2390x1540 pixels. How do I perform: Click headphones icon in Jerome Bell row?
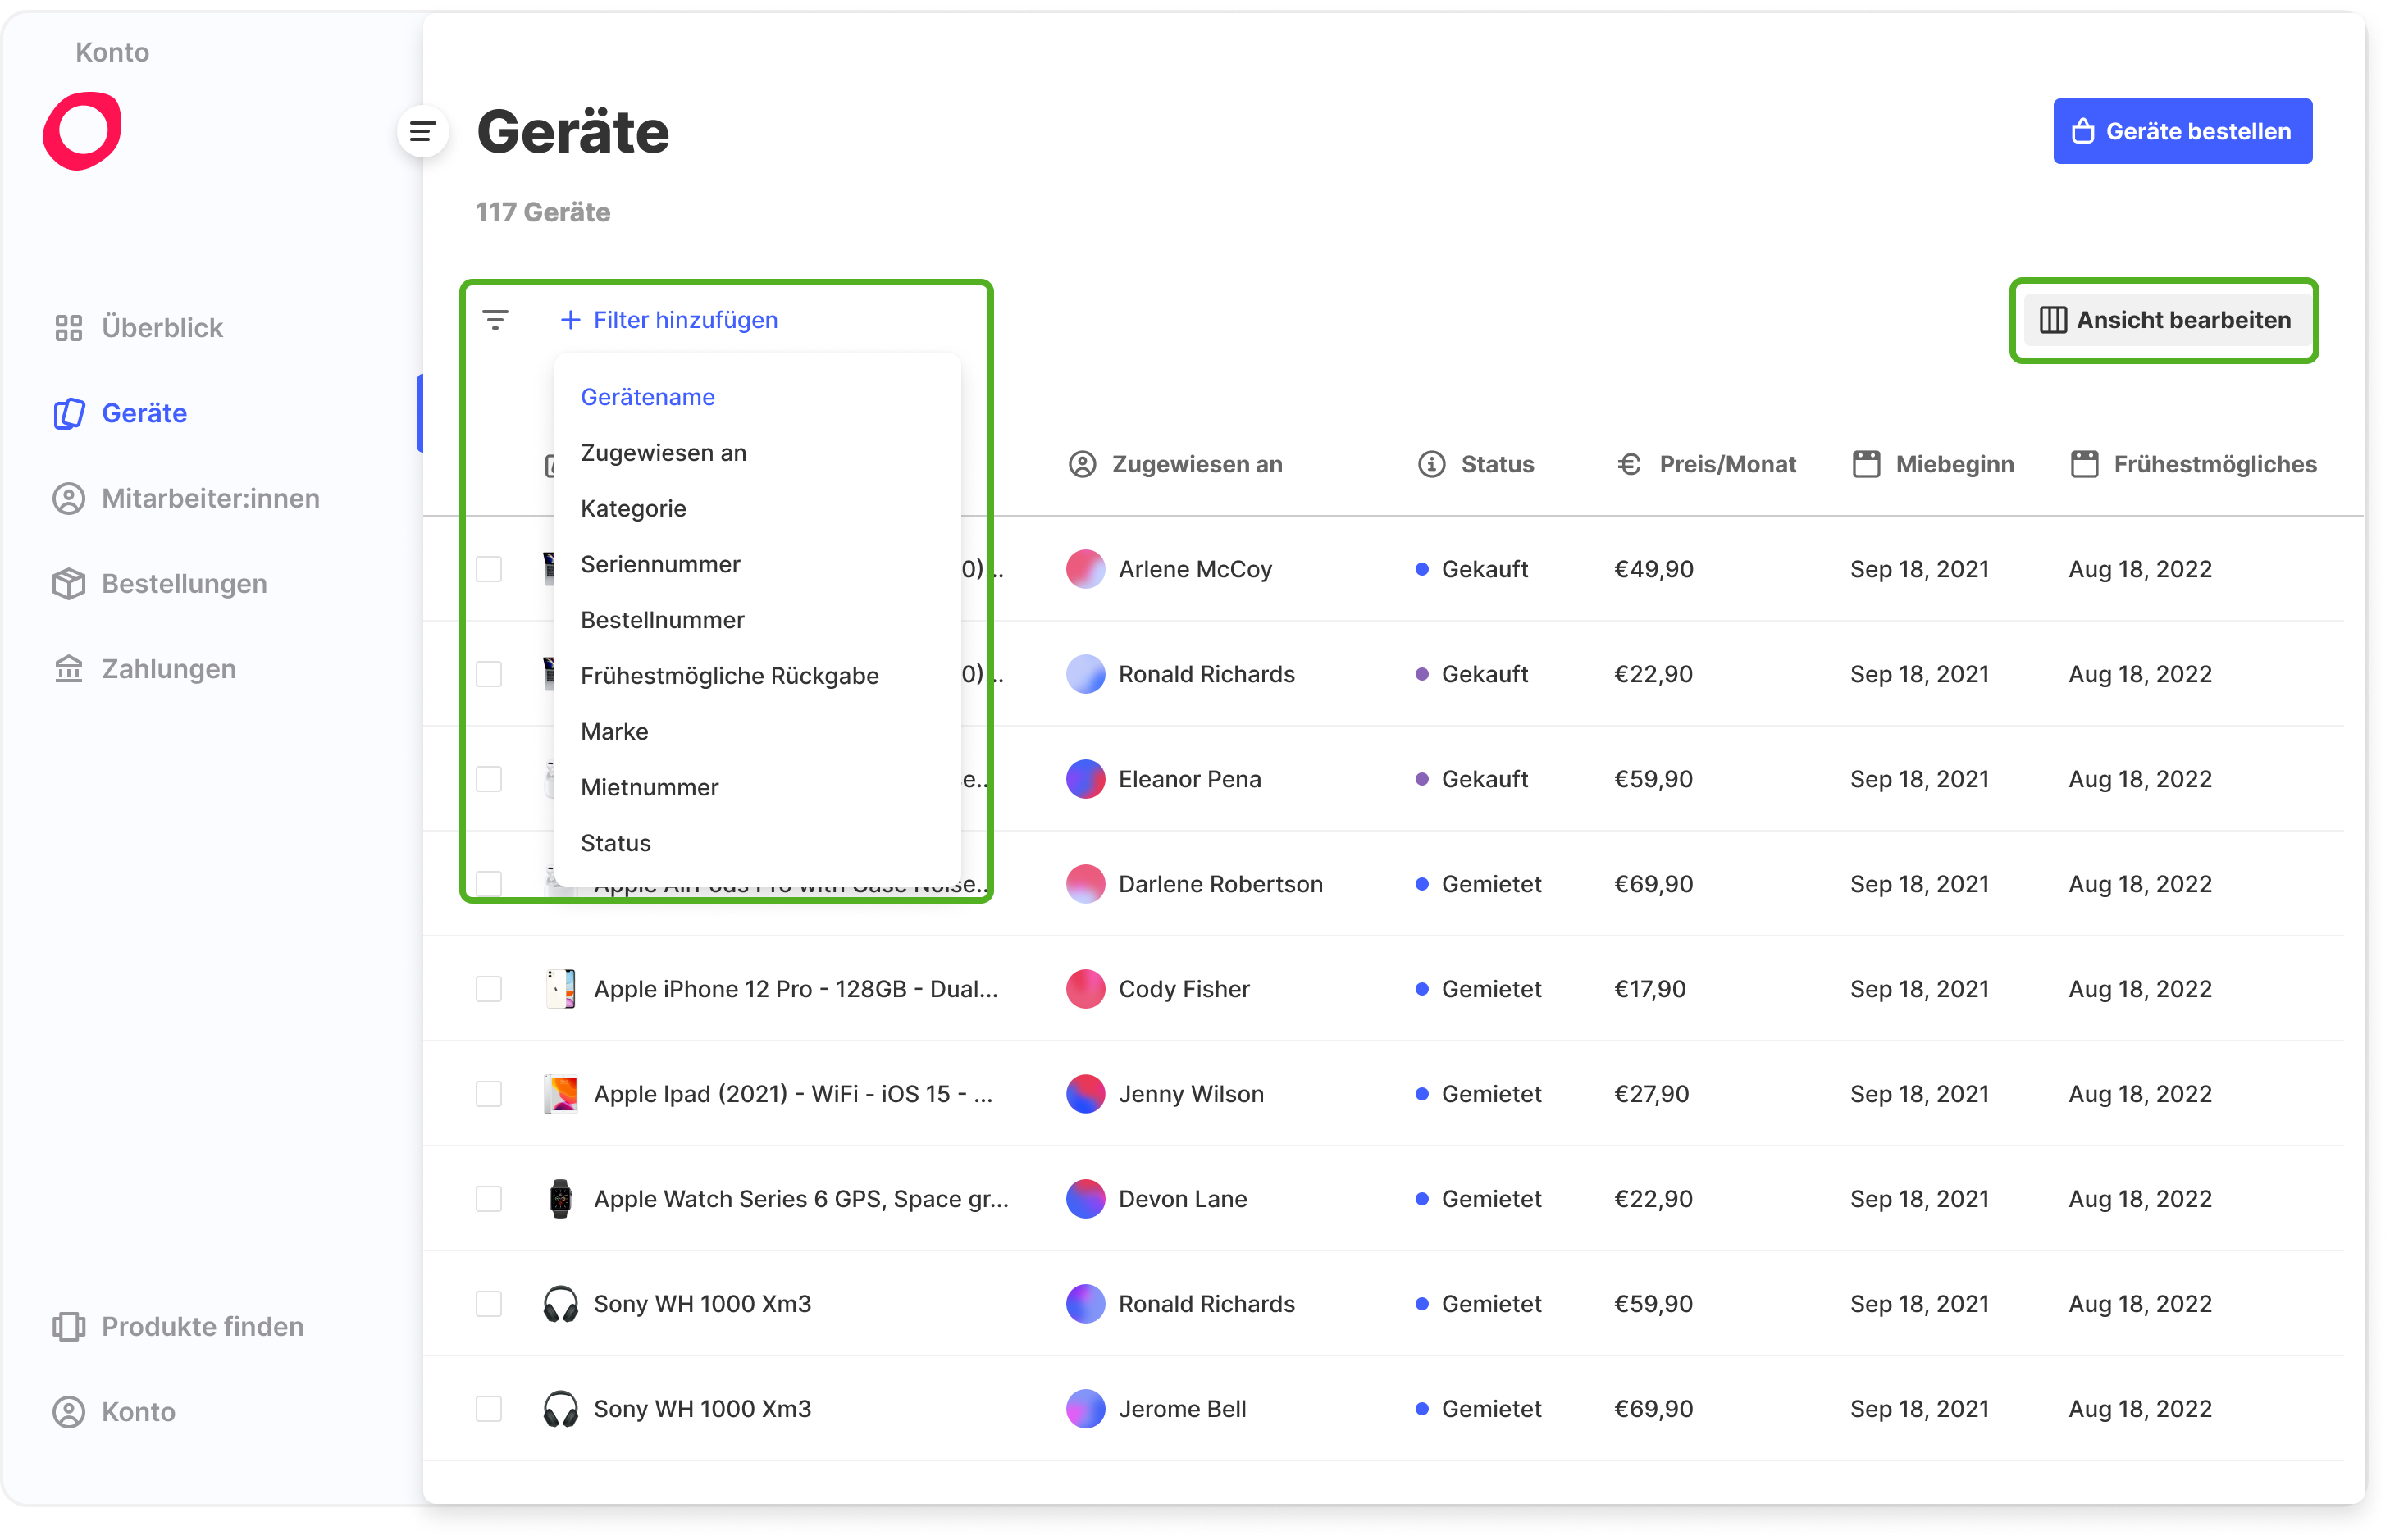pos(561,1409)
